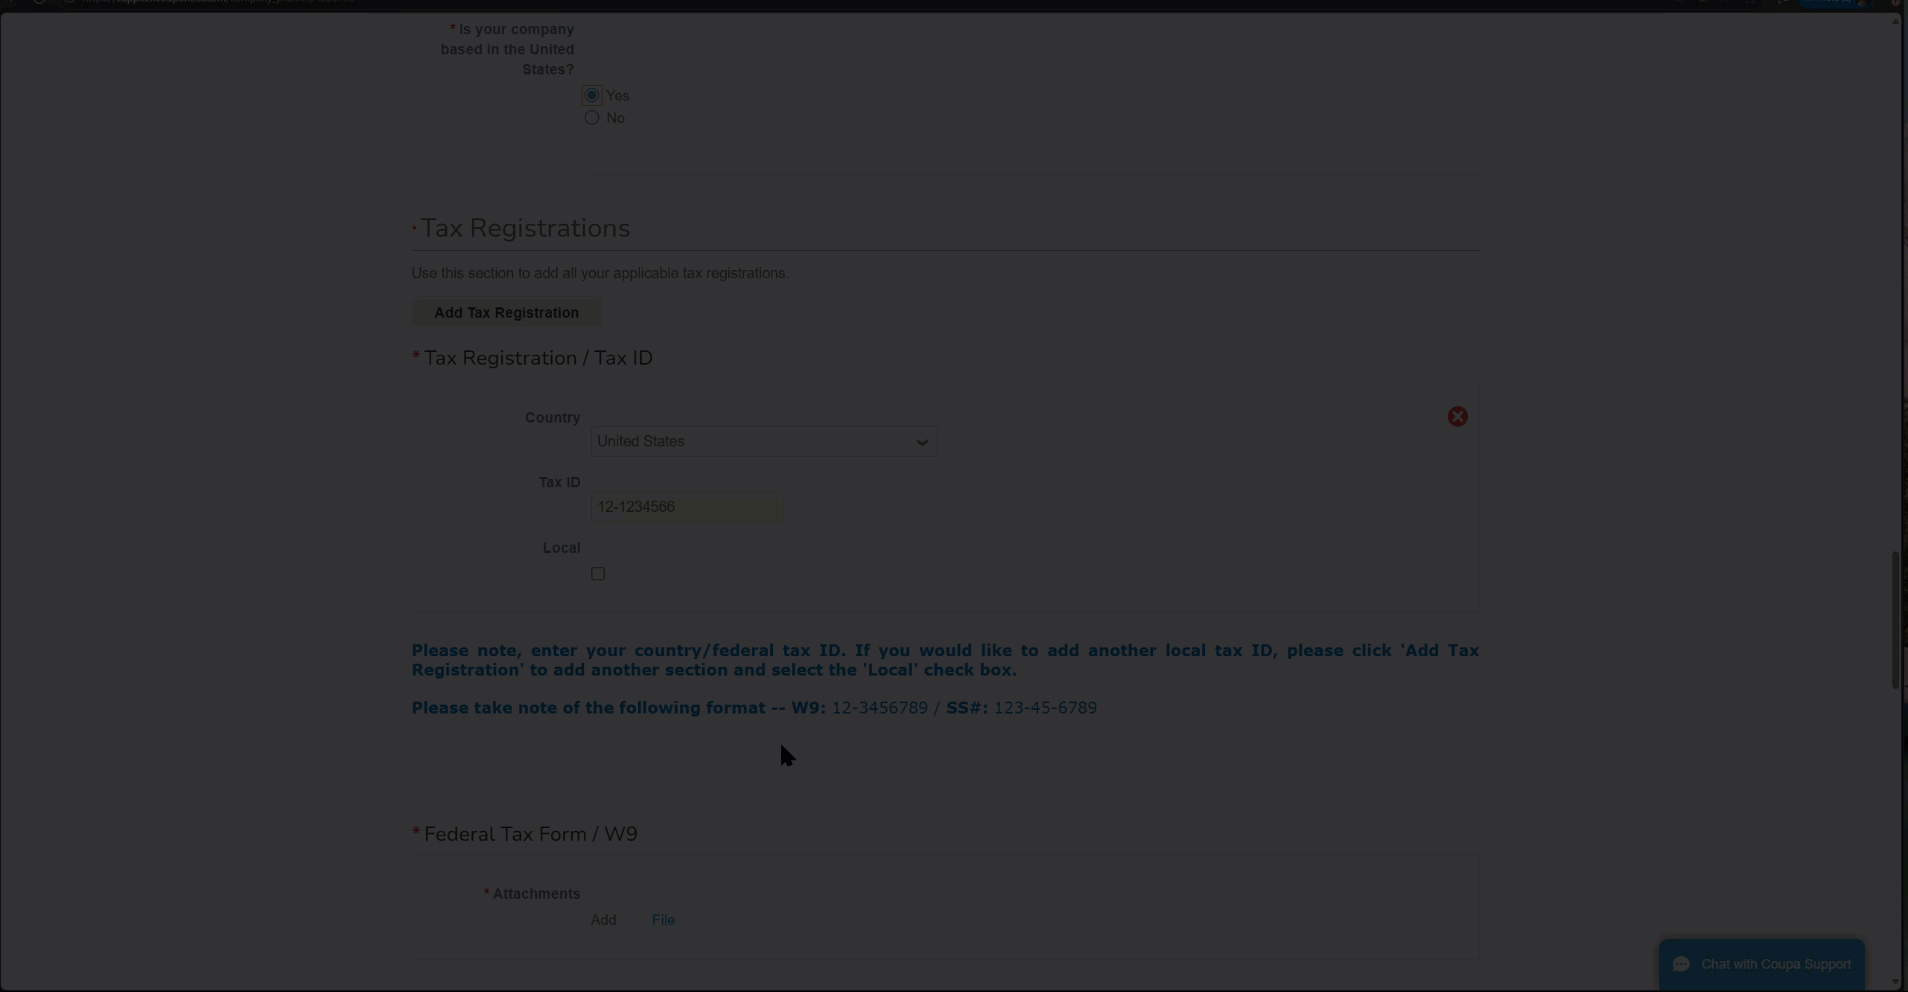The height and width of the screenshot is (992, 1908).
Task: Click the Tax Registration / Tax ID heading
Action: click(x=538, y=358)
